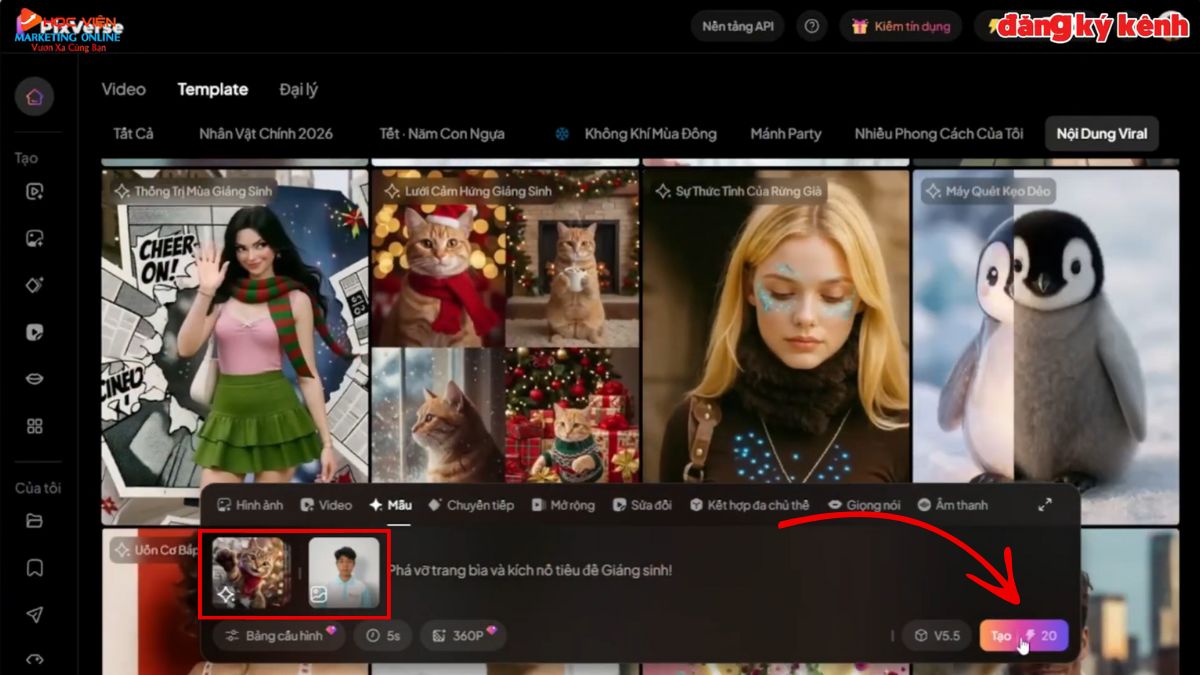Screen dimensions: 1200x675
Task: Select the Nội Dung Viral filter
Action: point(1101,133)
